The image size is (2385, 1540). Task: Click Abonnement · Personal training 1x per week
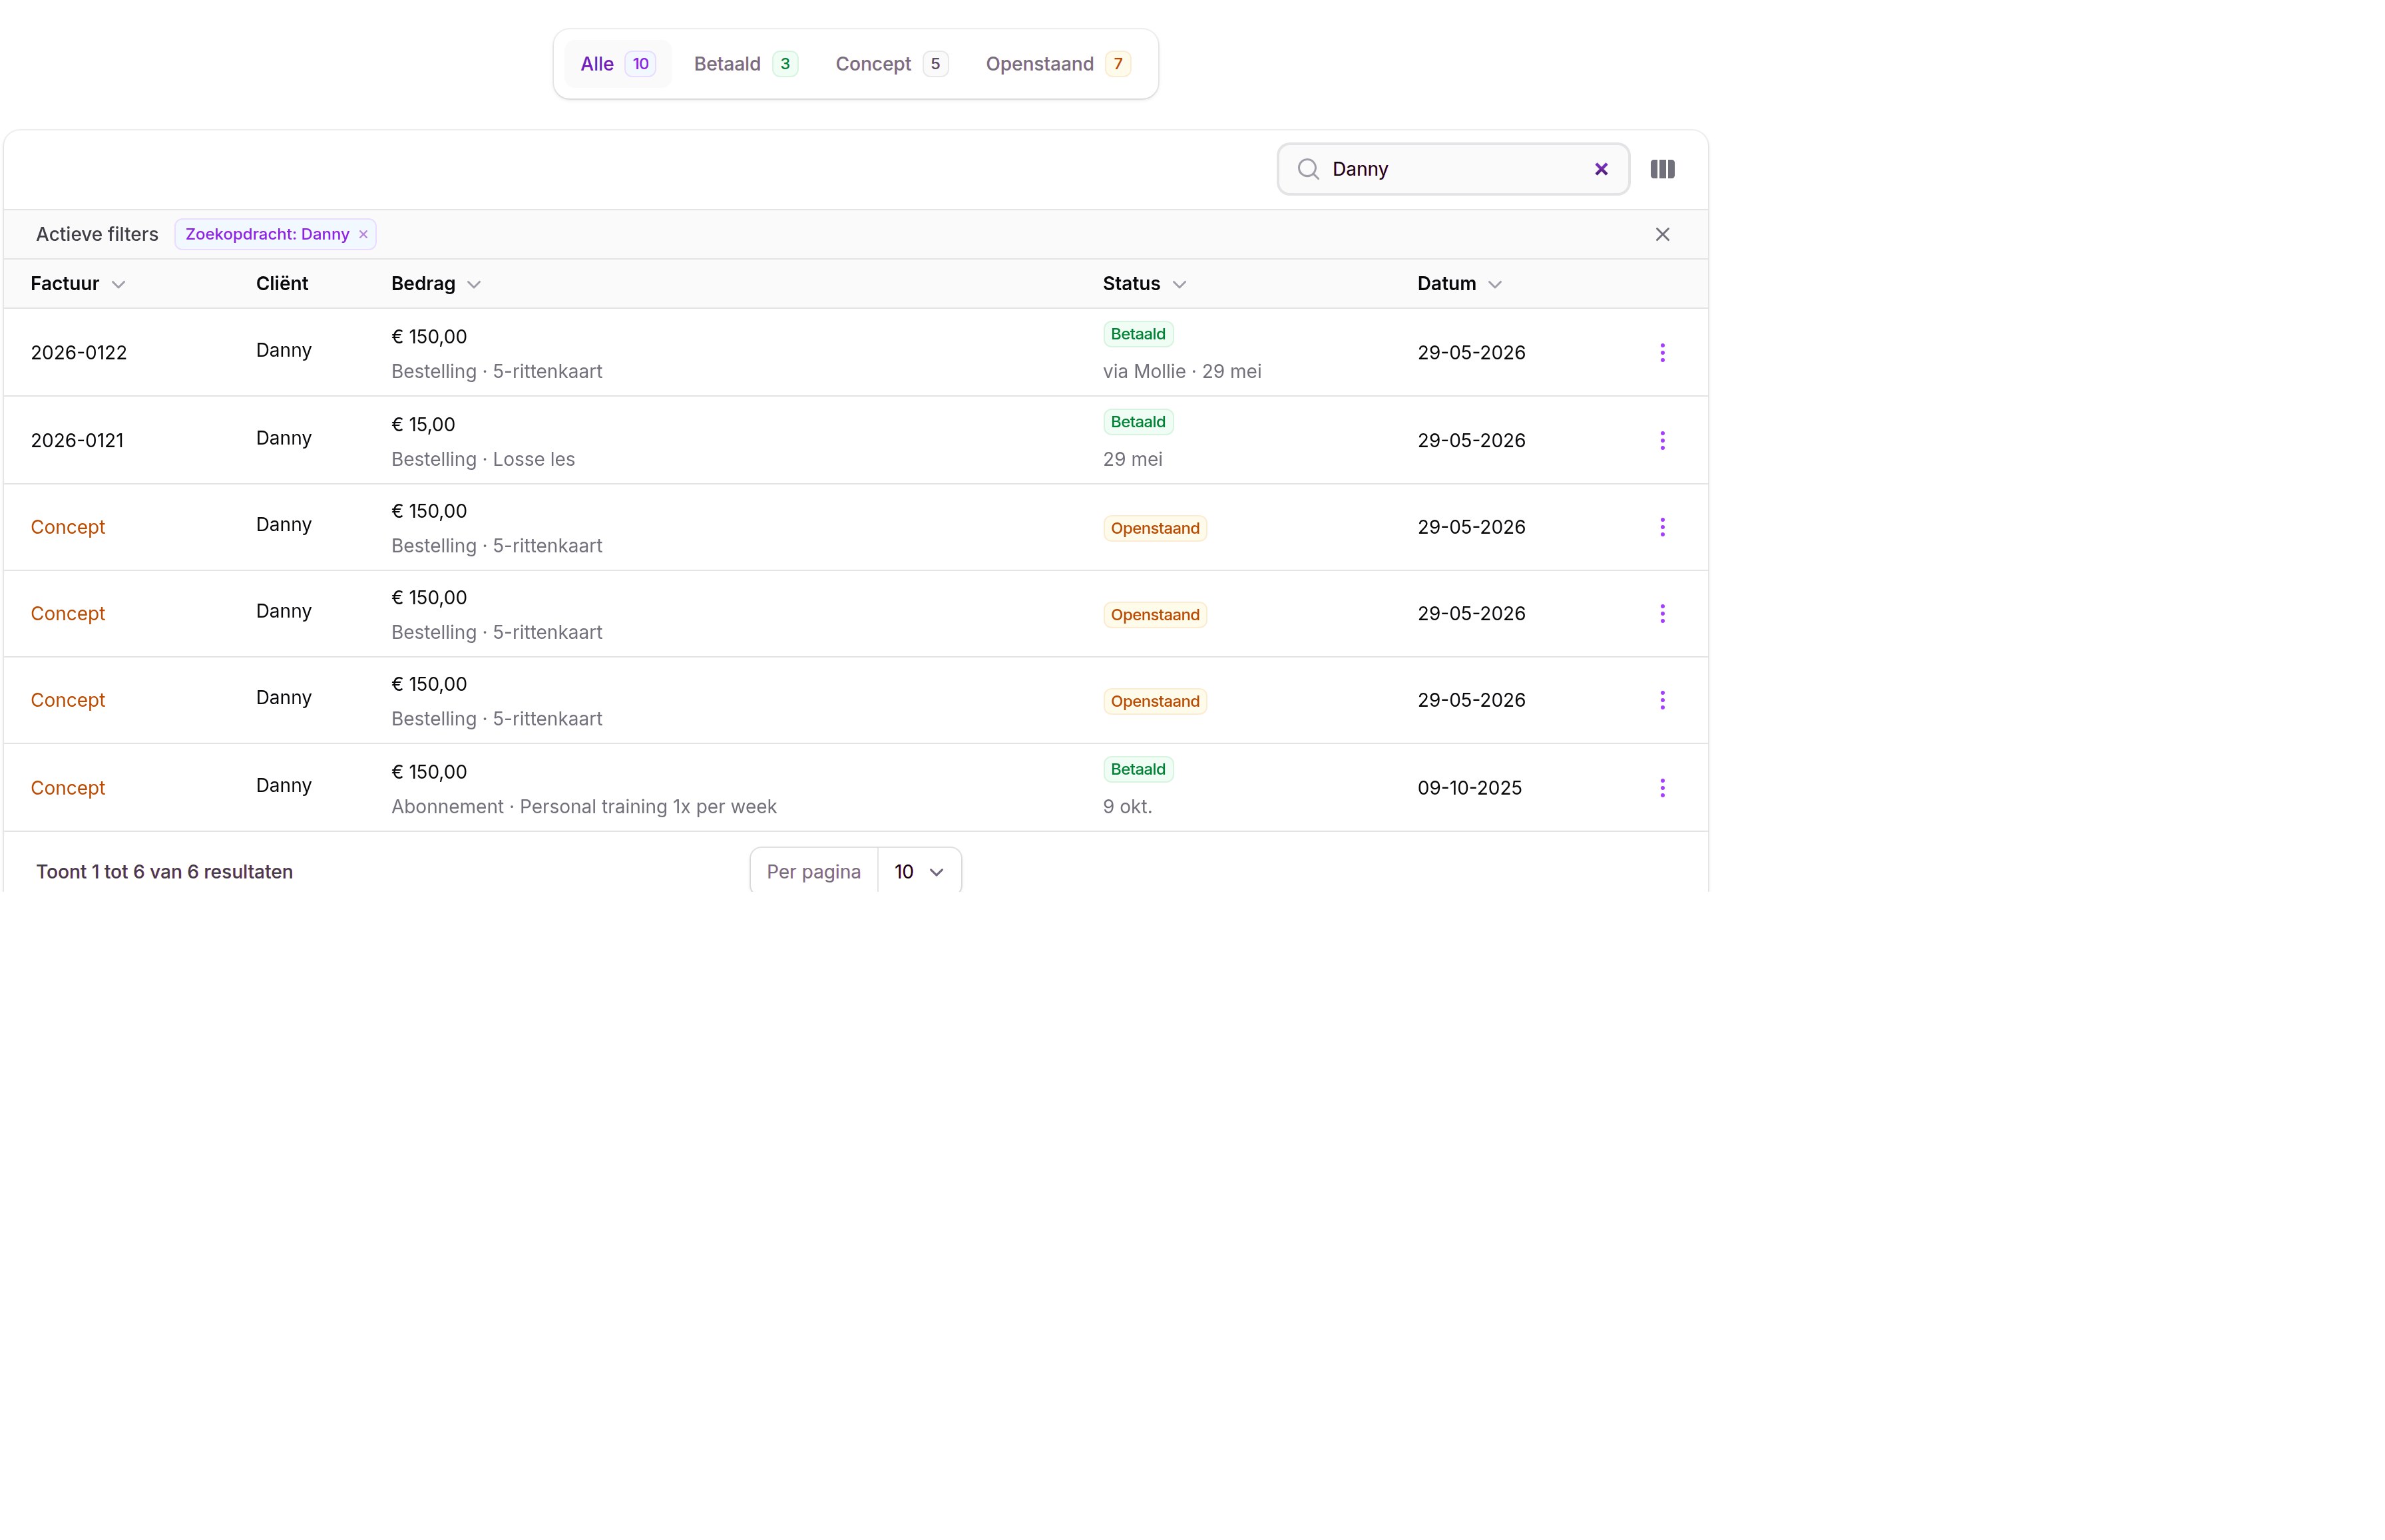[583, 806]
